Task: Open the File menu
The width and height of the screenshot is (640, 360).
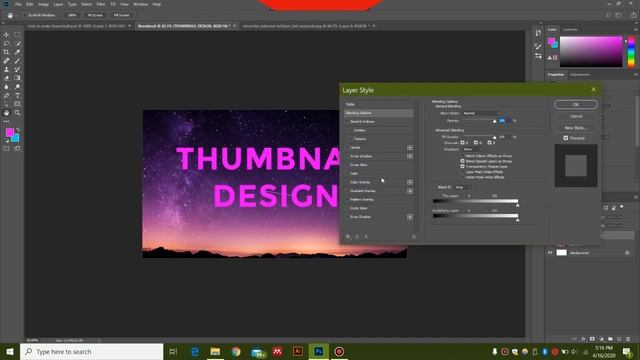Action: click(18, 4)
